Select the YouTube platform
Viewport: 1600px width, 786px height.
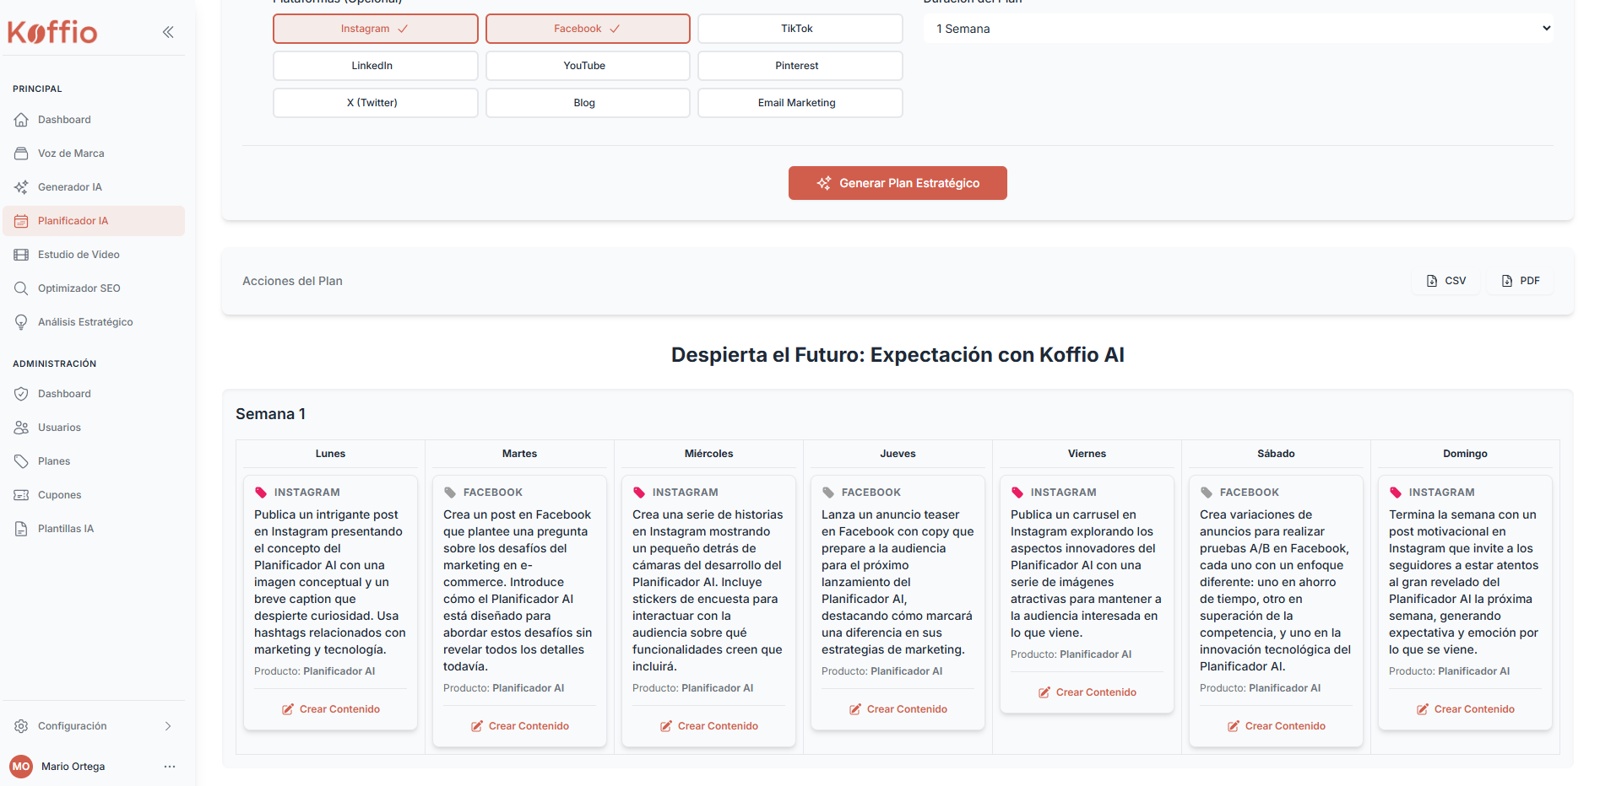point(588,66)
